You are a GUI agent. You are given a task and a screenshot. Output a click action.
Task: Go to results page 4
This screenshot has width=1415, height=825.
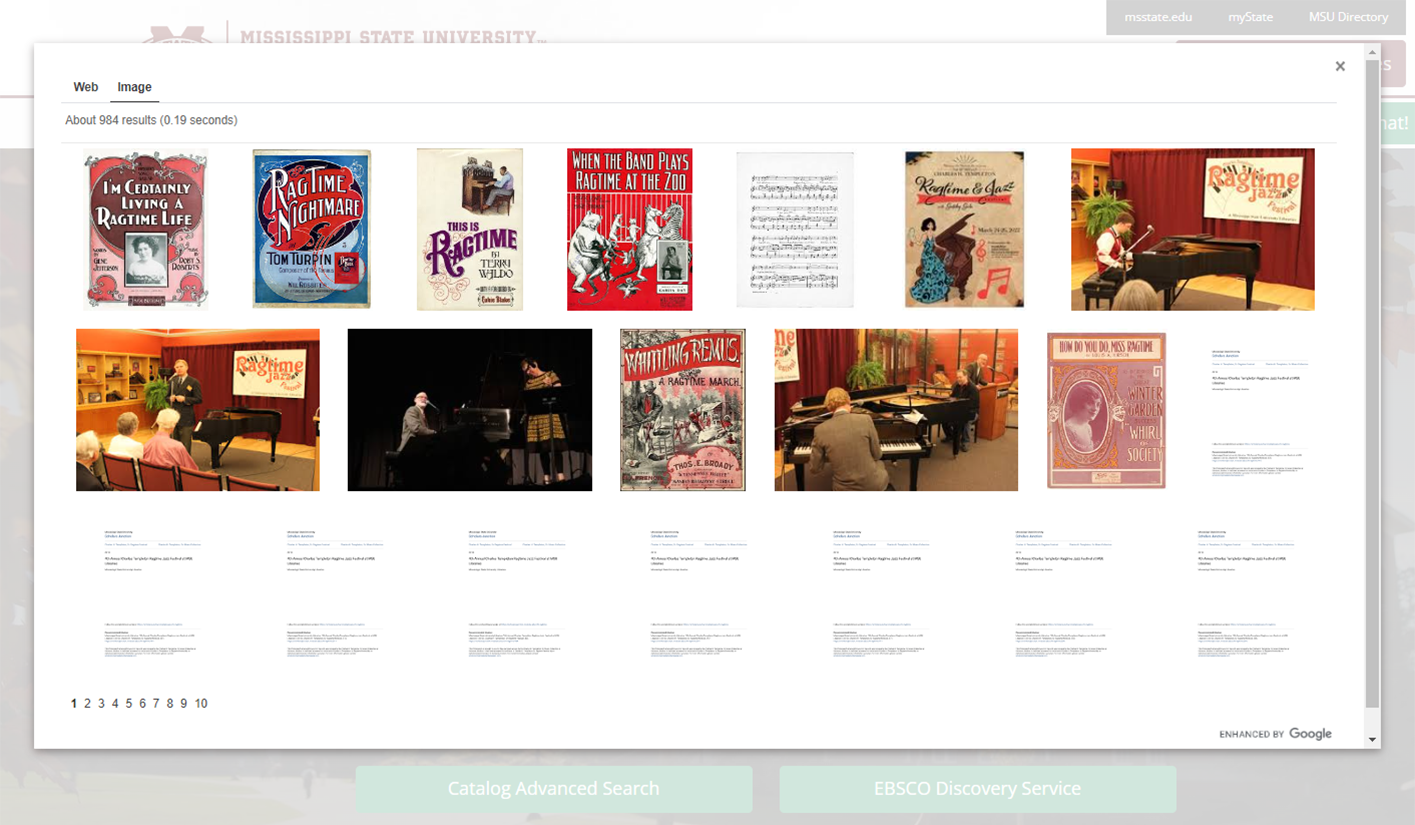tap(115, 704)
